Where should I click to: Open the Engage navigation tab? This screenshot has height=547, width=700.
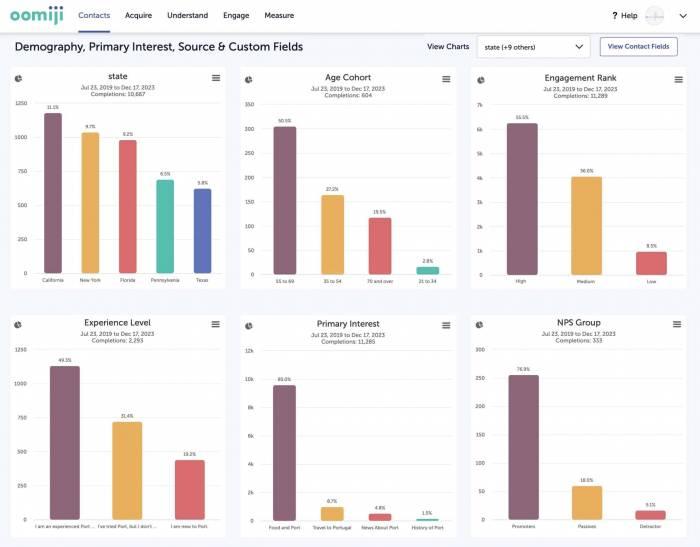pyautogui.click(x=237, y=16)
